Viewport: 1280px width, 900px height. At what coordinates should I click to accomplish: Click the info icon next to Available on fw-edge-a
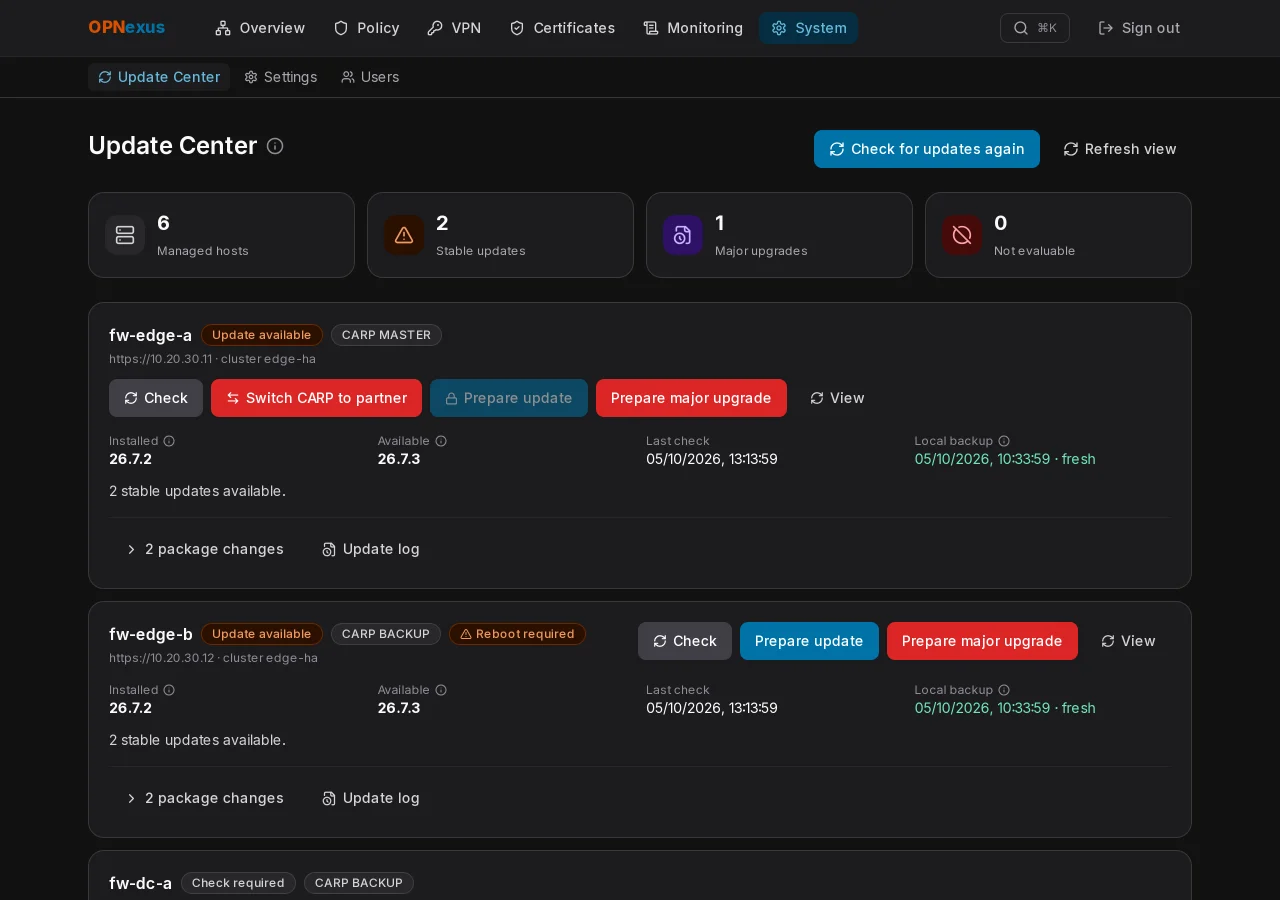click(441, 441)
